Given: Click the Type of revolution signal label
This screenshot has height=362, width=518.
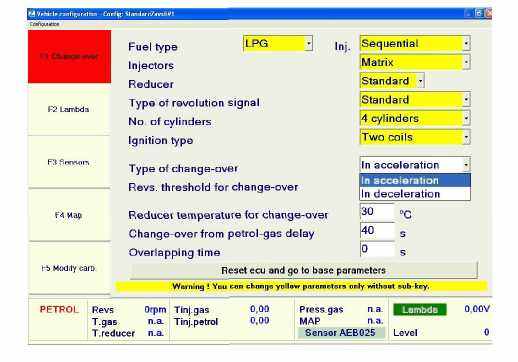Looking at the screenshot, I should click(x=194, y=103).
